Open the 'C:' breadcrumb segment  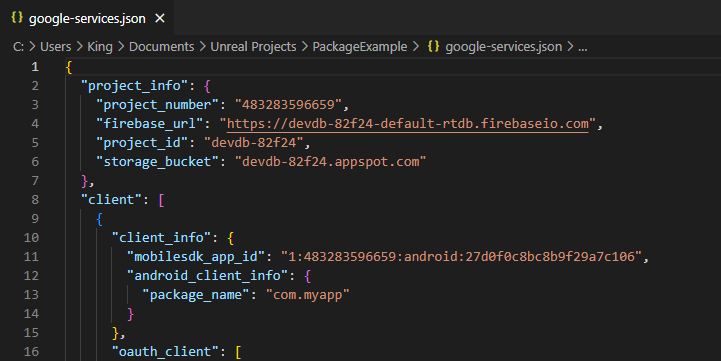pos(18,47)
